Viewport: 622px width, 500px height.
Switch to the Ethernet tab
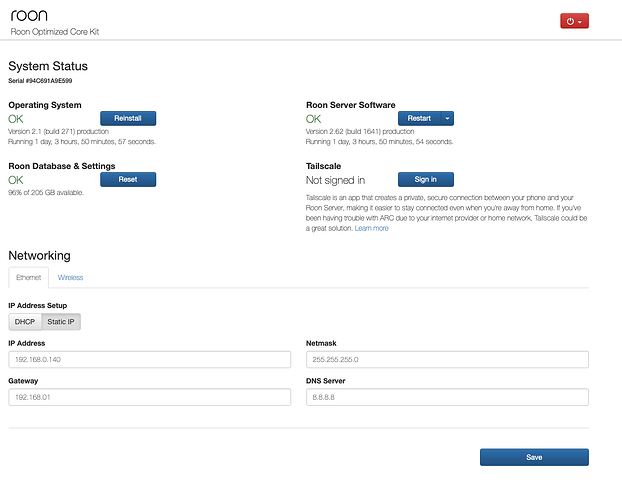point(28,277)
